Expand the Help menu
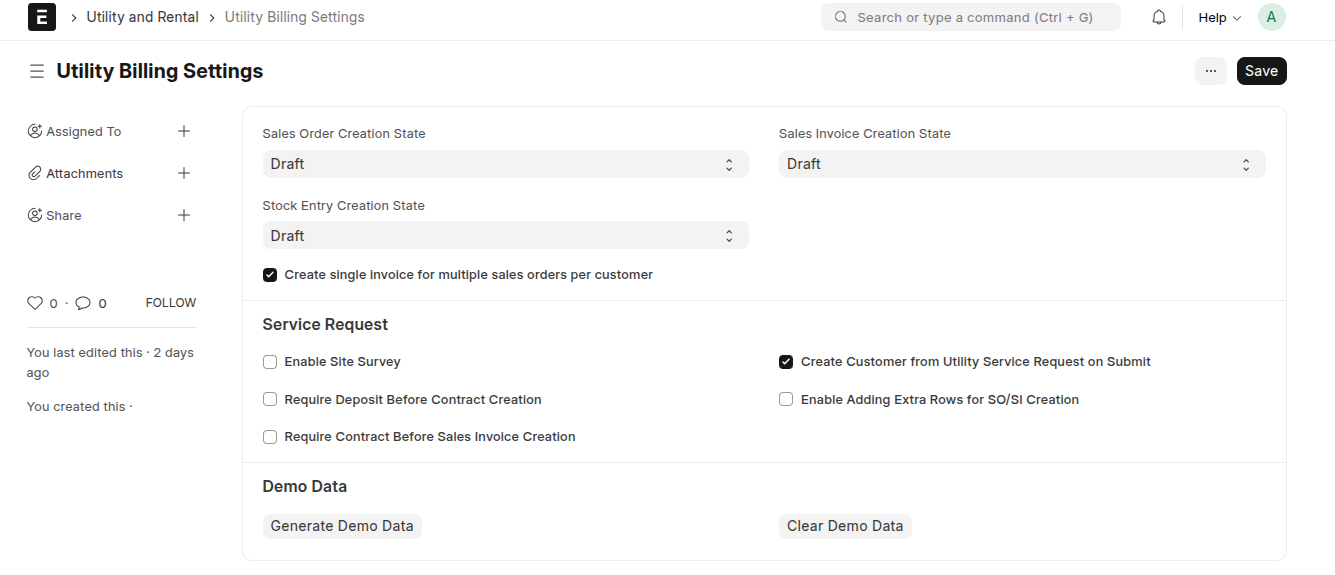 (1219, 17)
